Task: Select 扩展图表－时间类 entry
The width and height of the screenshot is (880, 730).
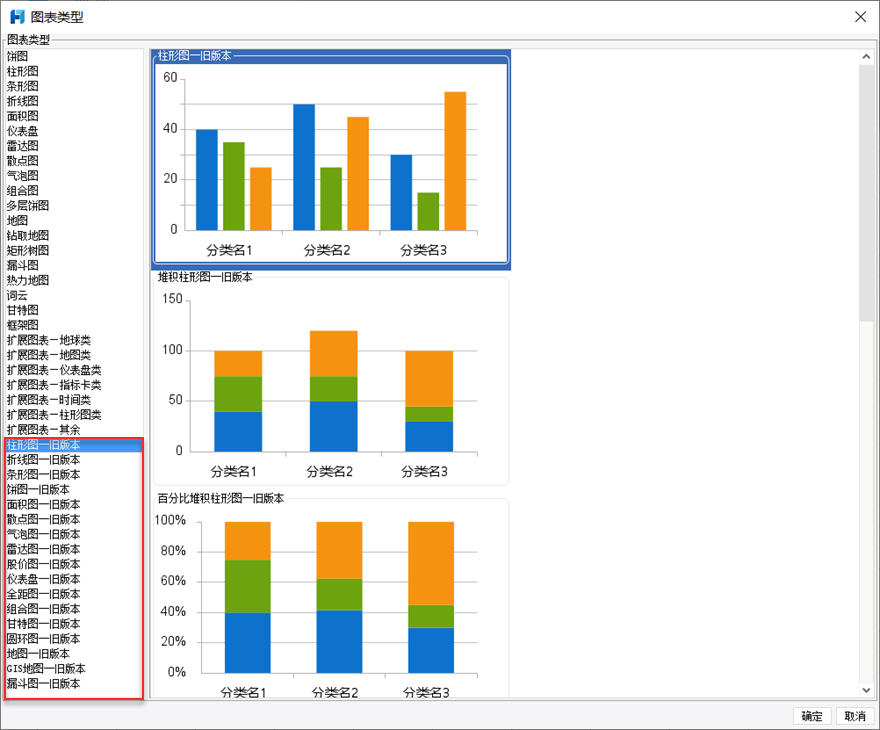Action: (48, 400)
